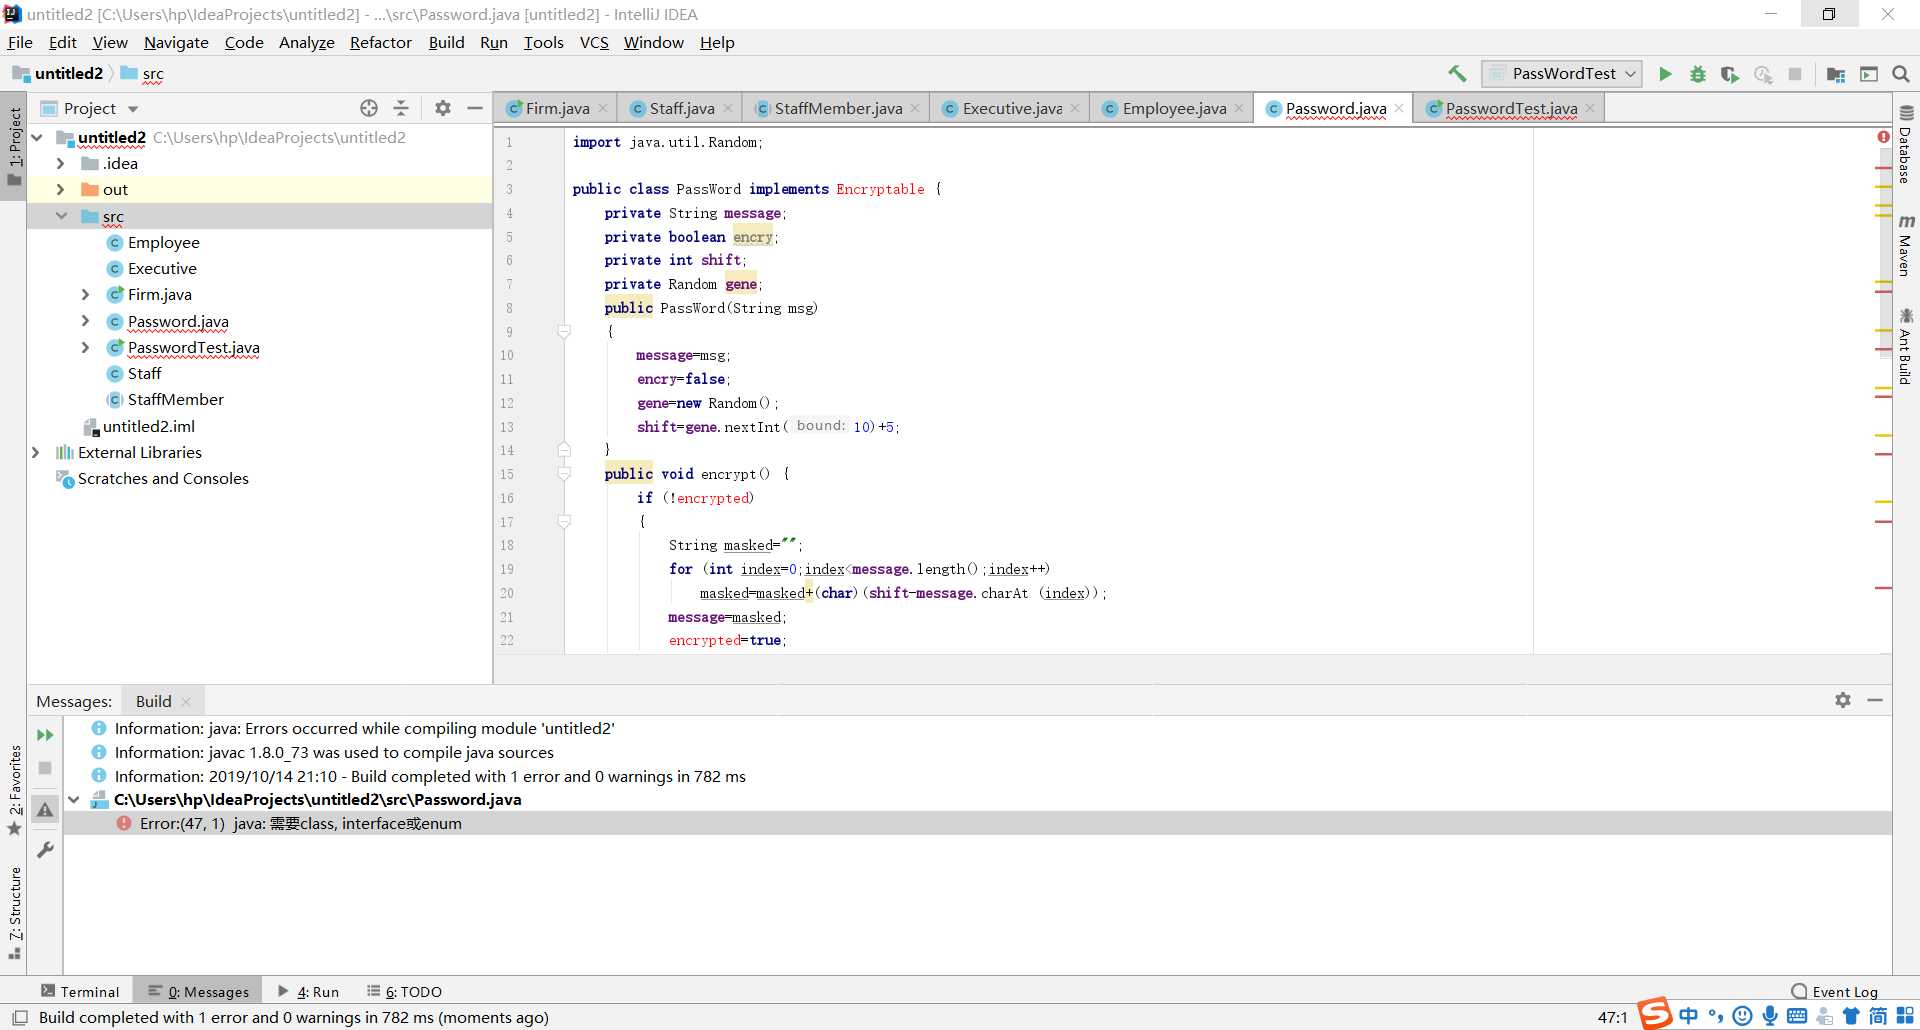This screenshot has width=1920, height=1030.
Task: Click the IME soft keyboard icon
Action: click(1797, 1016)
